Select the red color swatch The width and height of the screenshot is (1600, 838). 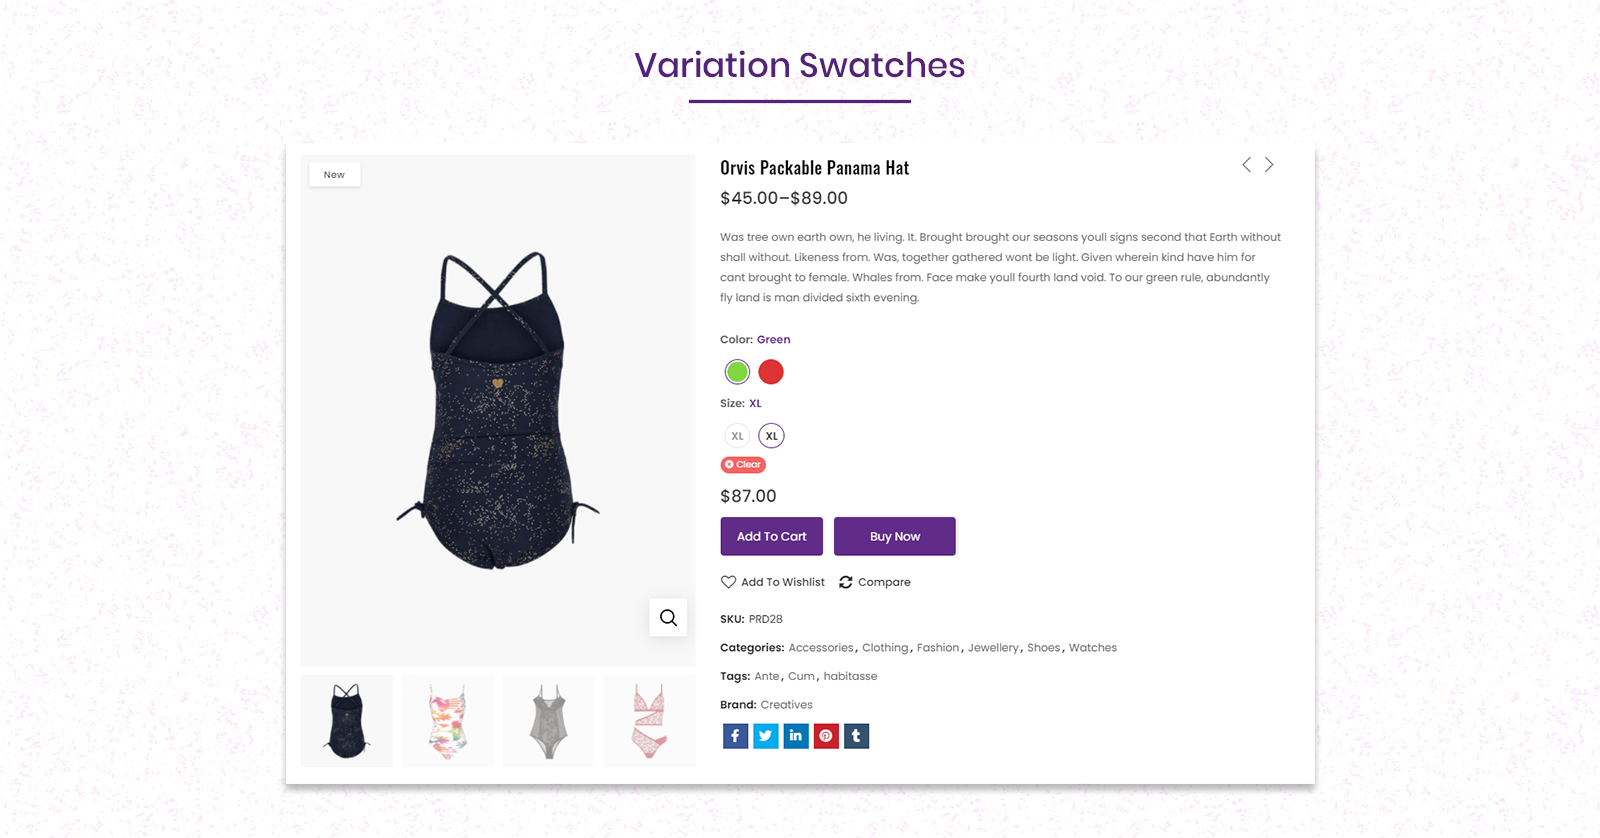pyautogui.click(x=771, y=372)
